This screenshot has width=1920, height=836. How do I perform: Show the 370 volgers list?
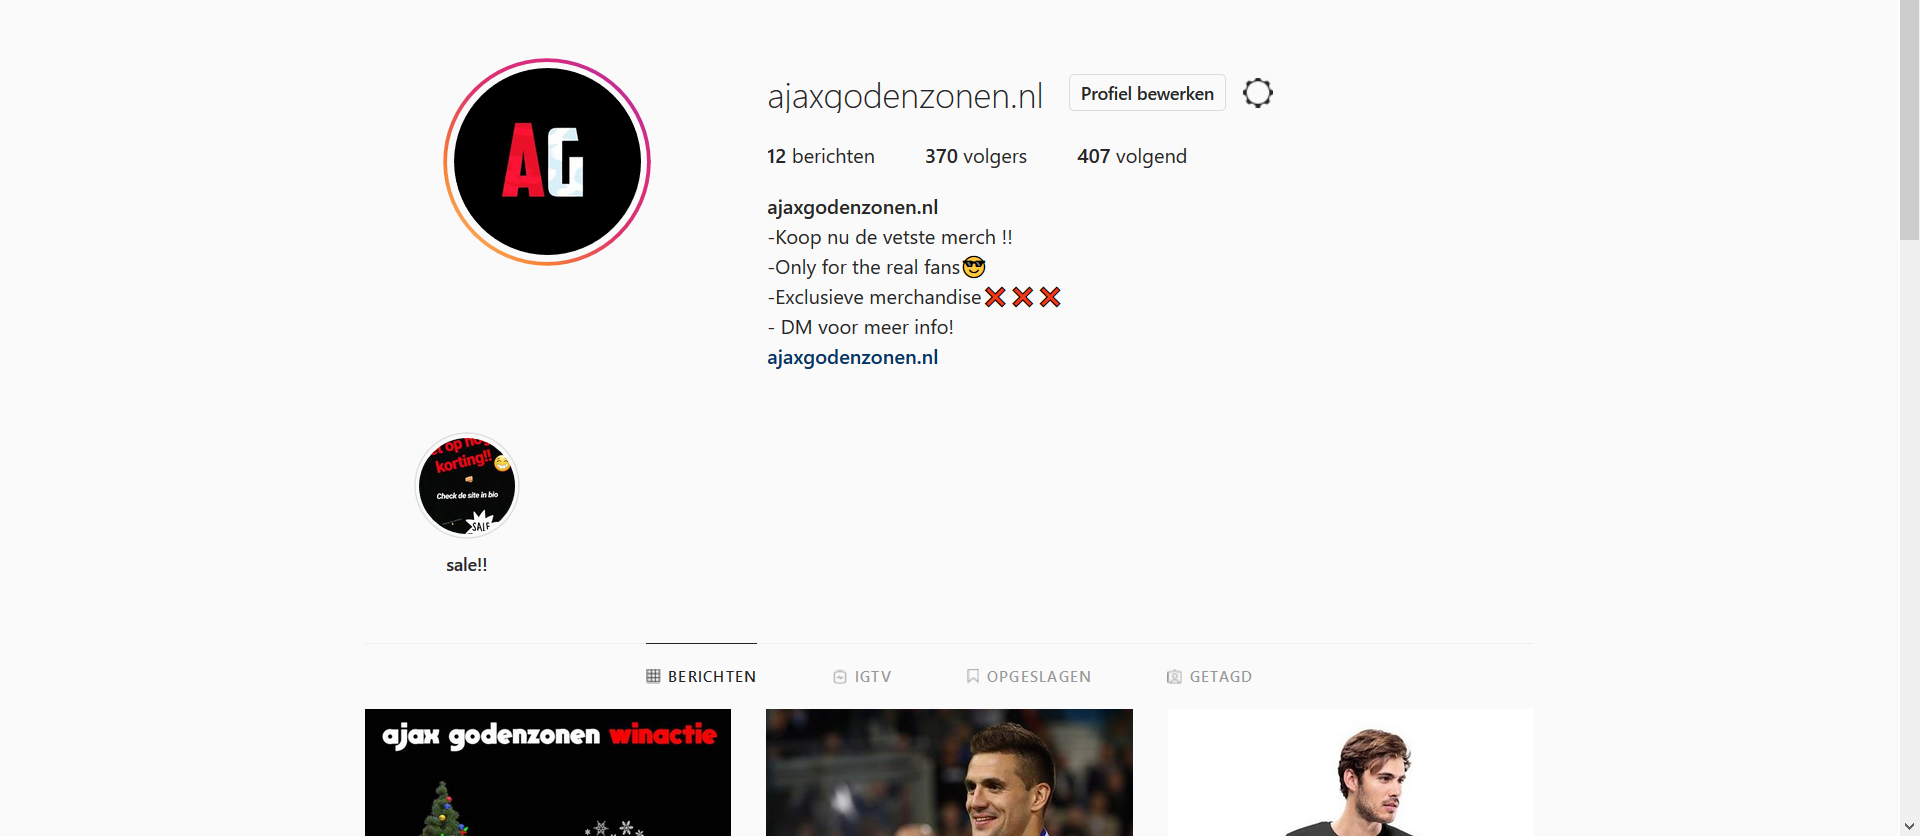976,156
